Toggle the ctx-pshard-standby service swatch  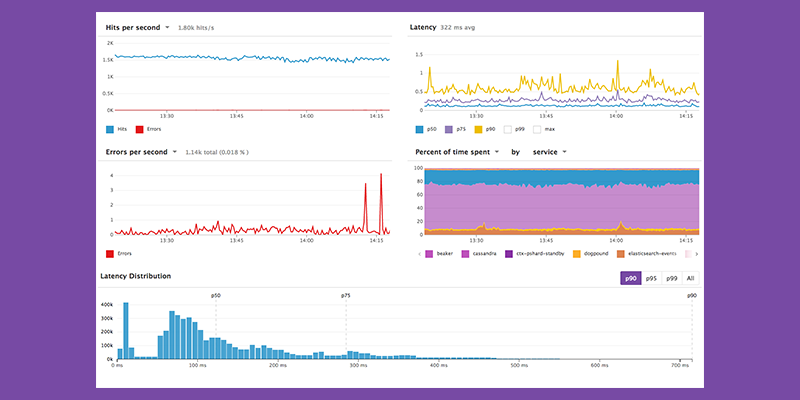(x=509, y=254)
